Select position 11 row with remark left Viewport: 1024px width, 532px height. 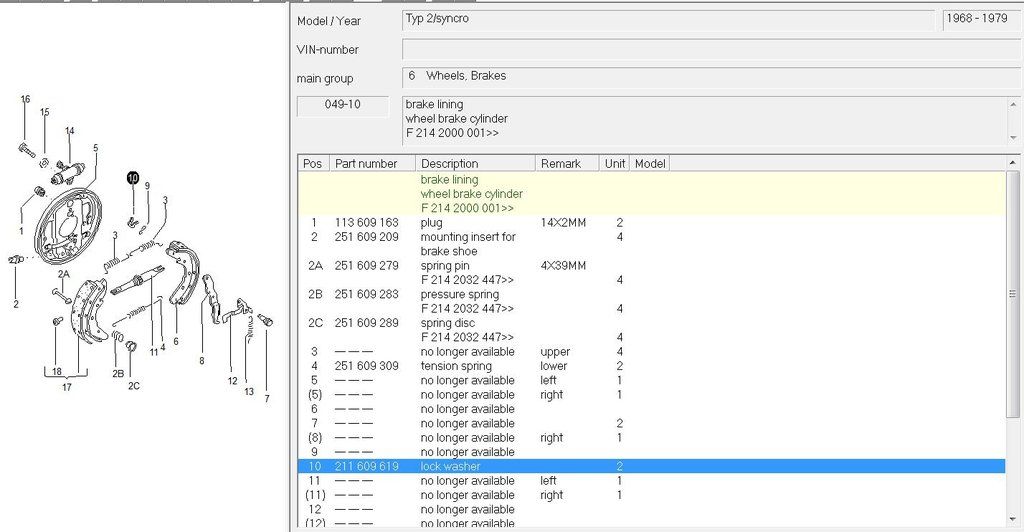point(651,481)
